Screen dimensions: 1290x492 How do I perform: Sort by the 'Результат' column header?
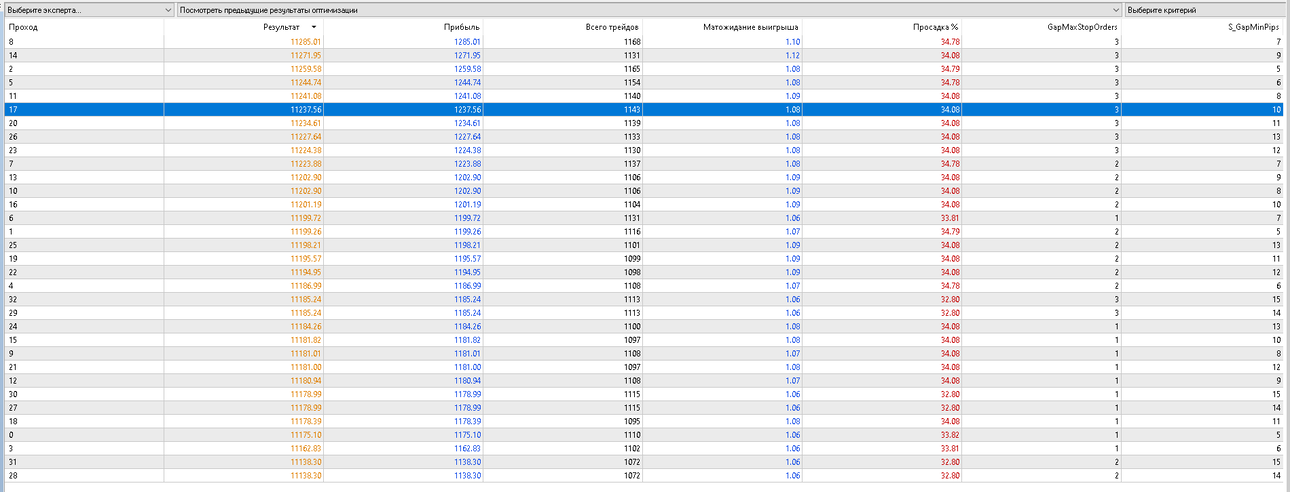click(283, 27)
